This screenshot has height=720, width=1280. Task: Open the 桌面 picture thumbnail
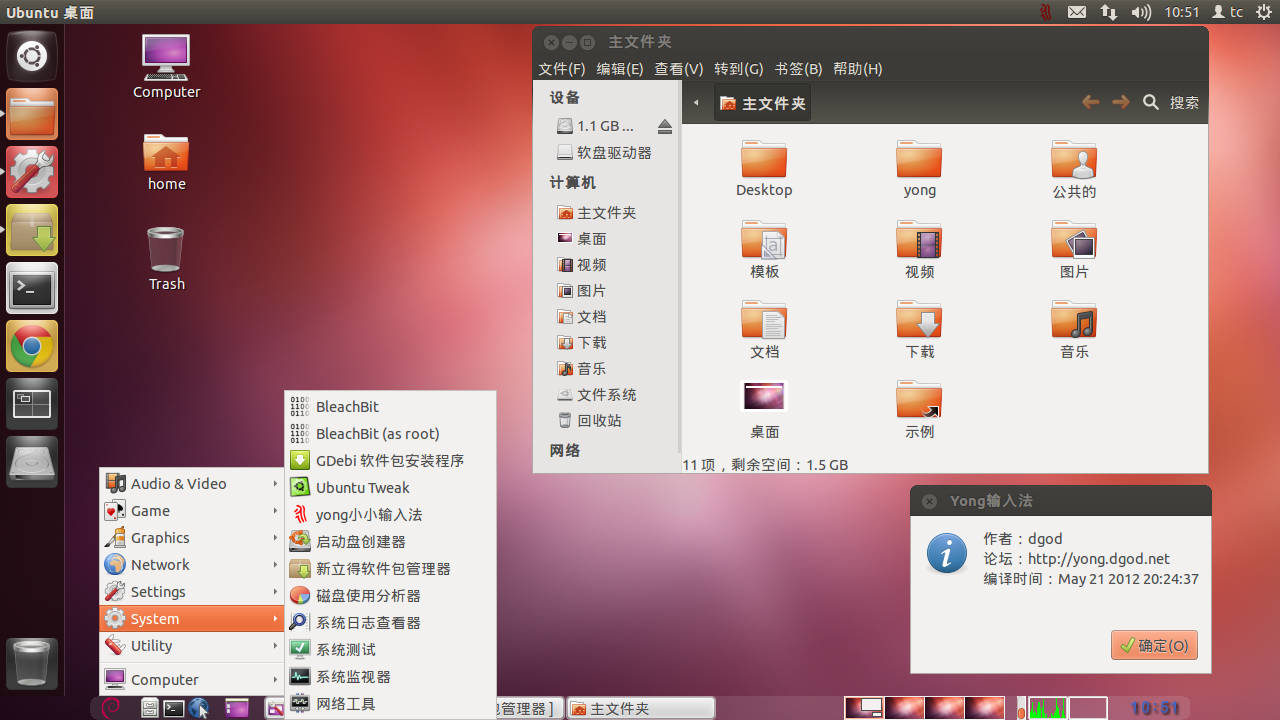[764, 396]
